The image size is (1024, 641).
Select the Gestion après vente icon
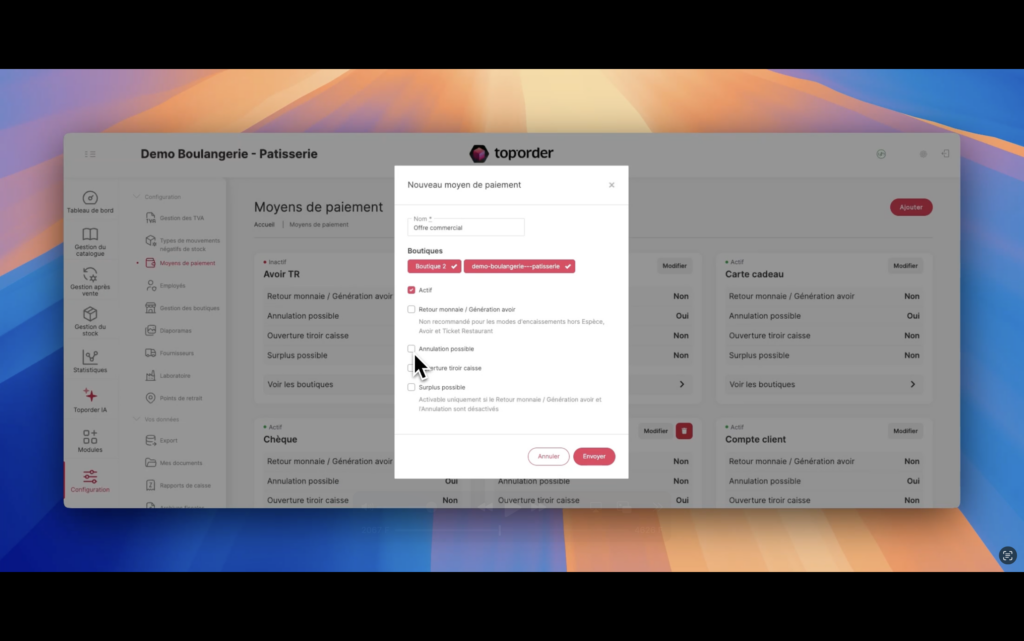pyautogui.click(x=90, y=275)
